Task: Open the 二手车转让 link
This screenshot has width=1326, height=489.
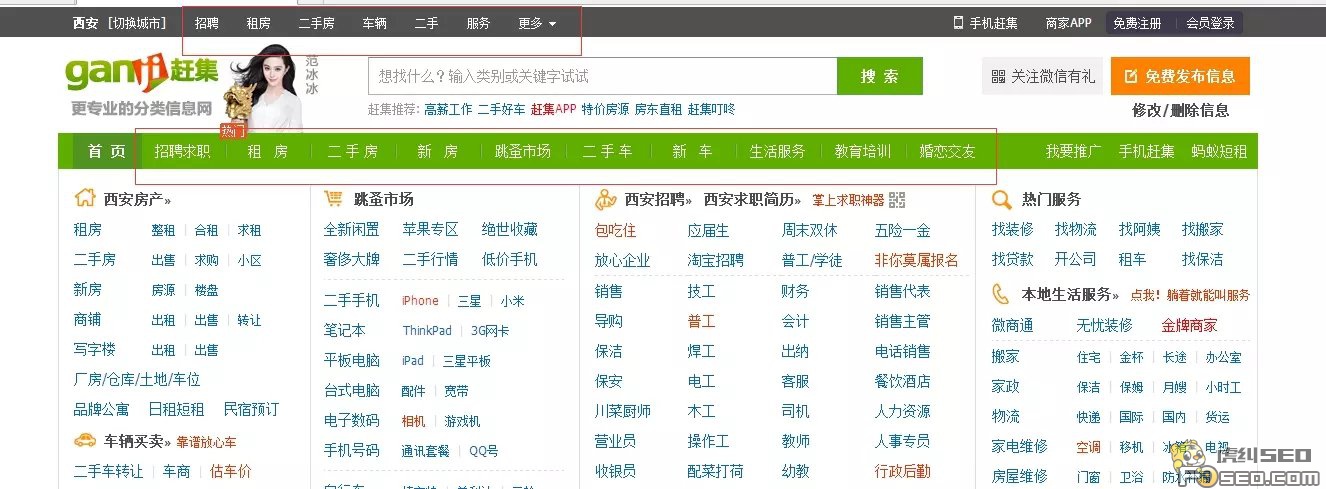Action: [108, 471]
